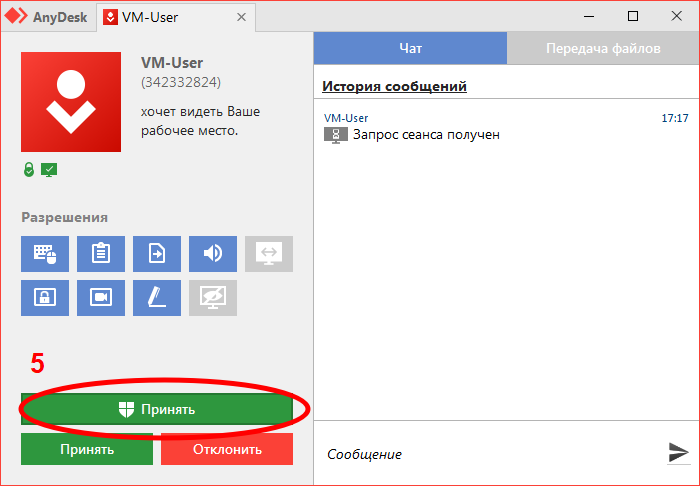The image size is (700, 486).
Task: Toggle the keyboard and mouse control permission
Action: (x=45, y=254)
